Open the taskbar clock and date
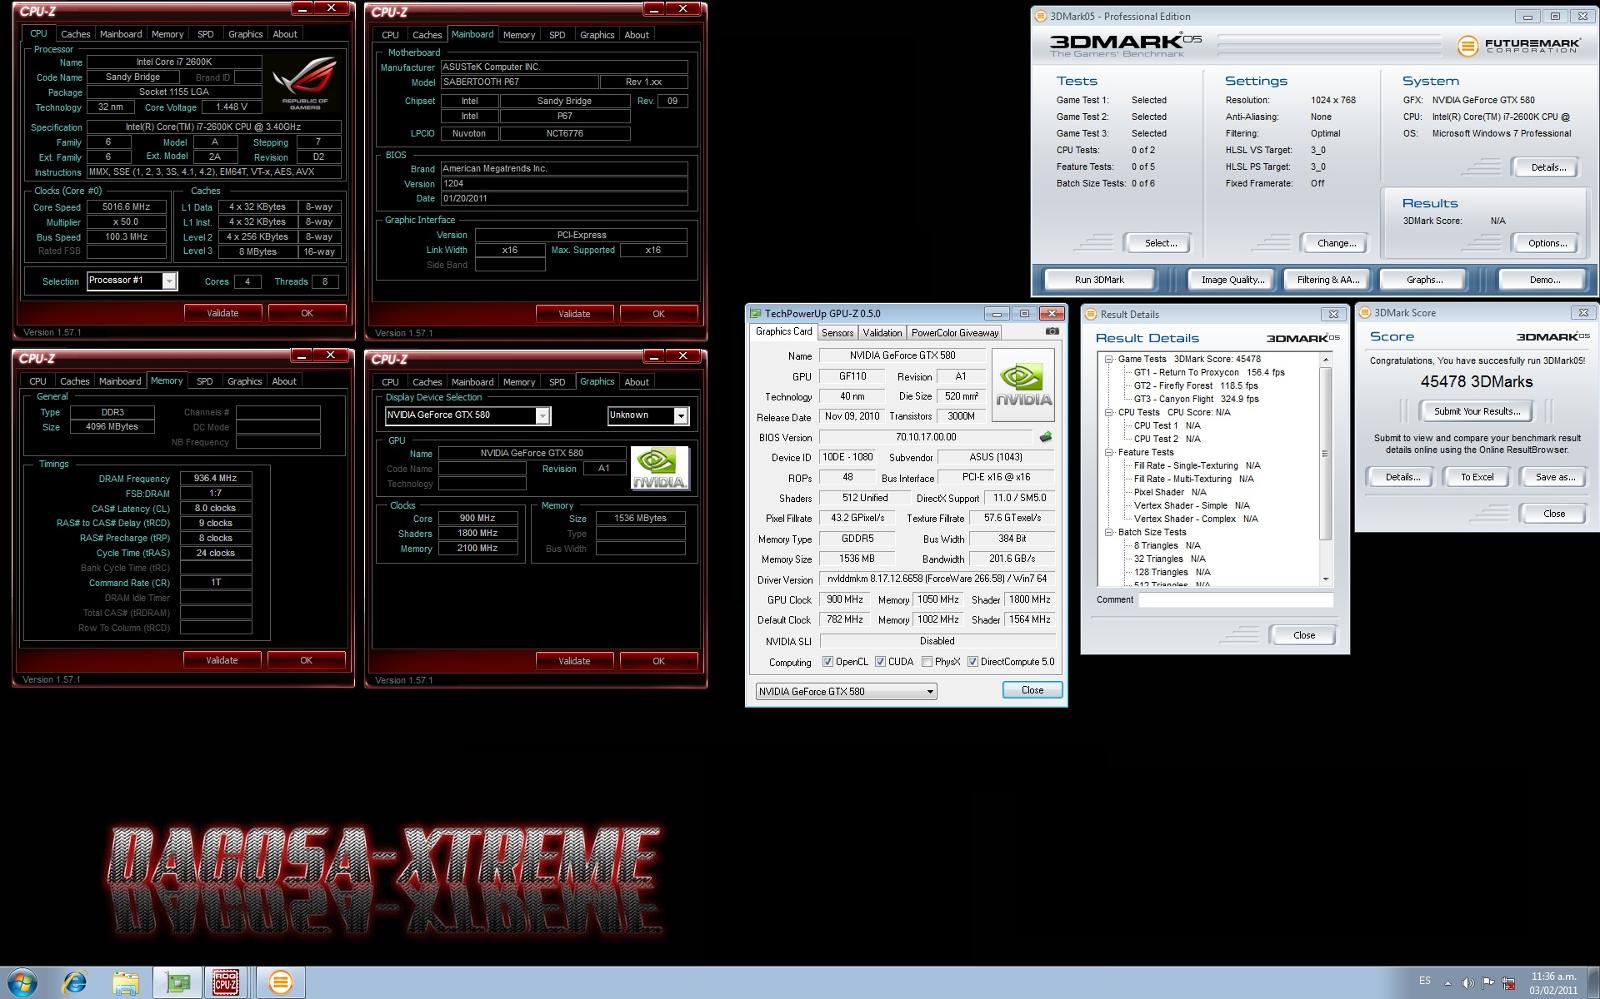Viewport: 1600px width, 999px height. 1553,983
